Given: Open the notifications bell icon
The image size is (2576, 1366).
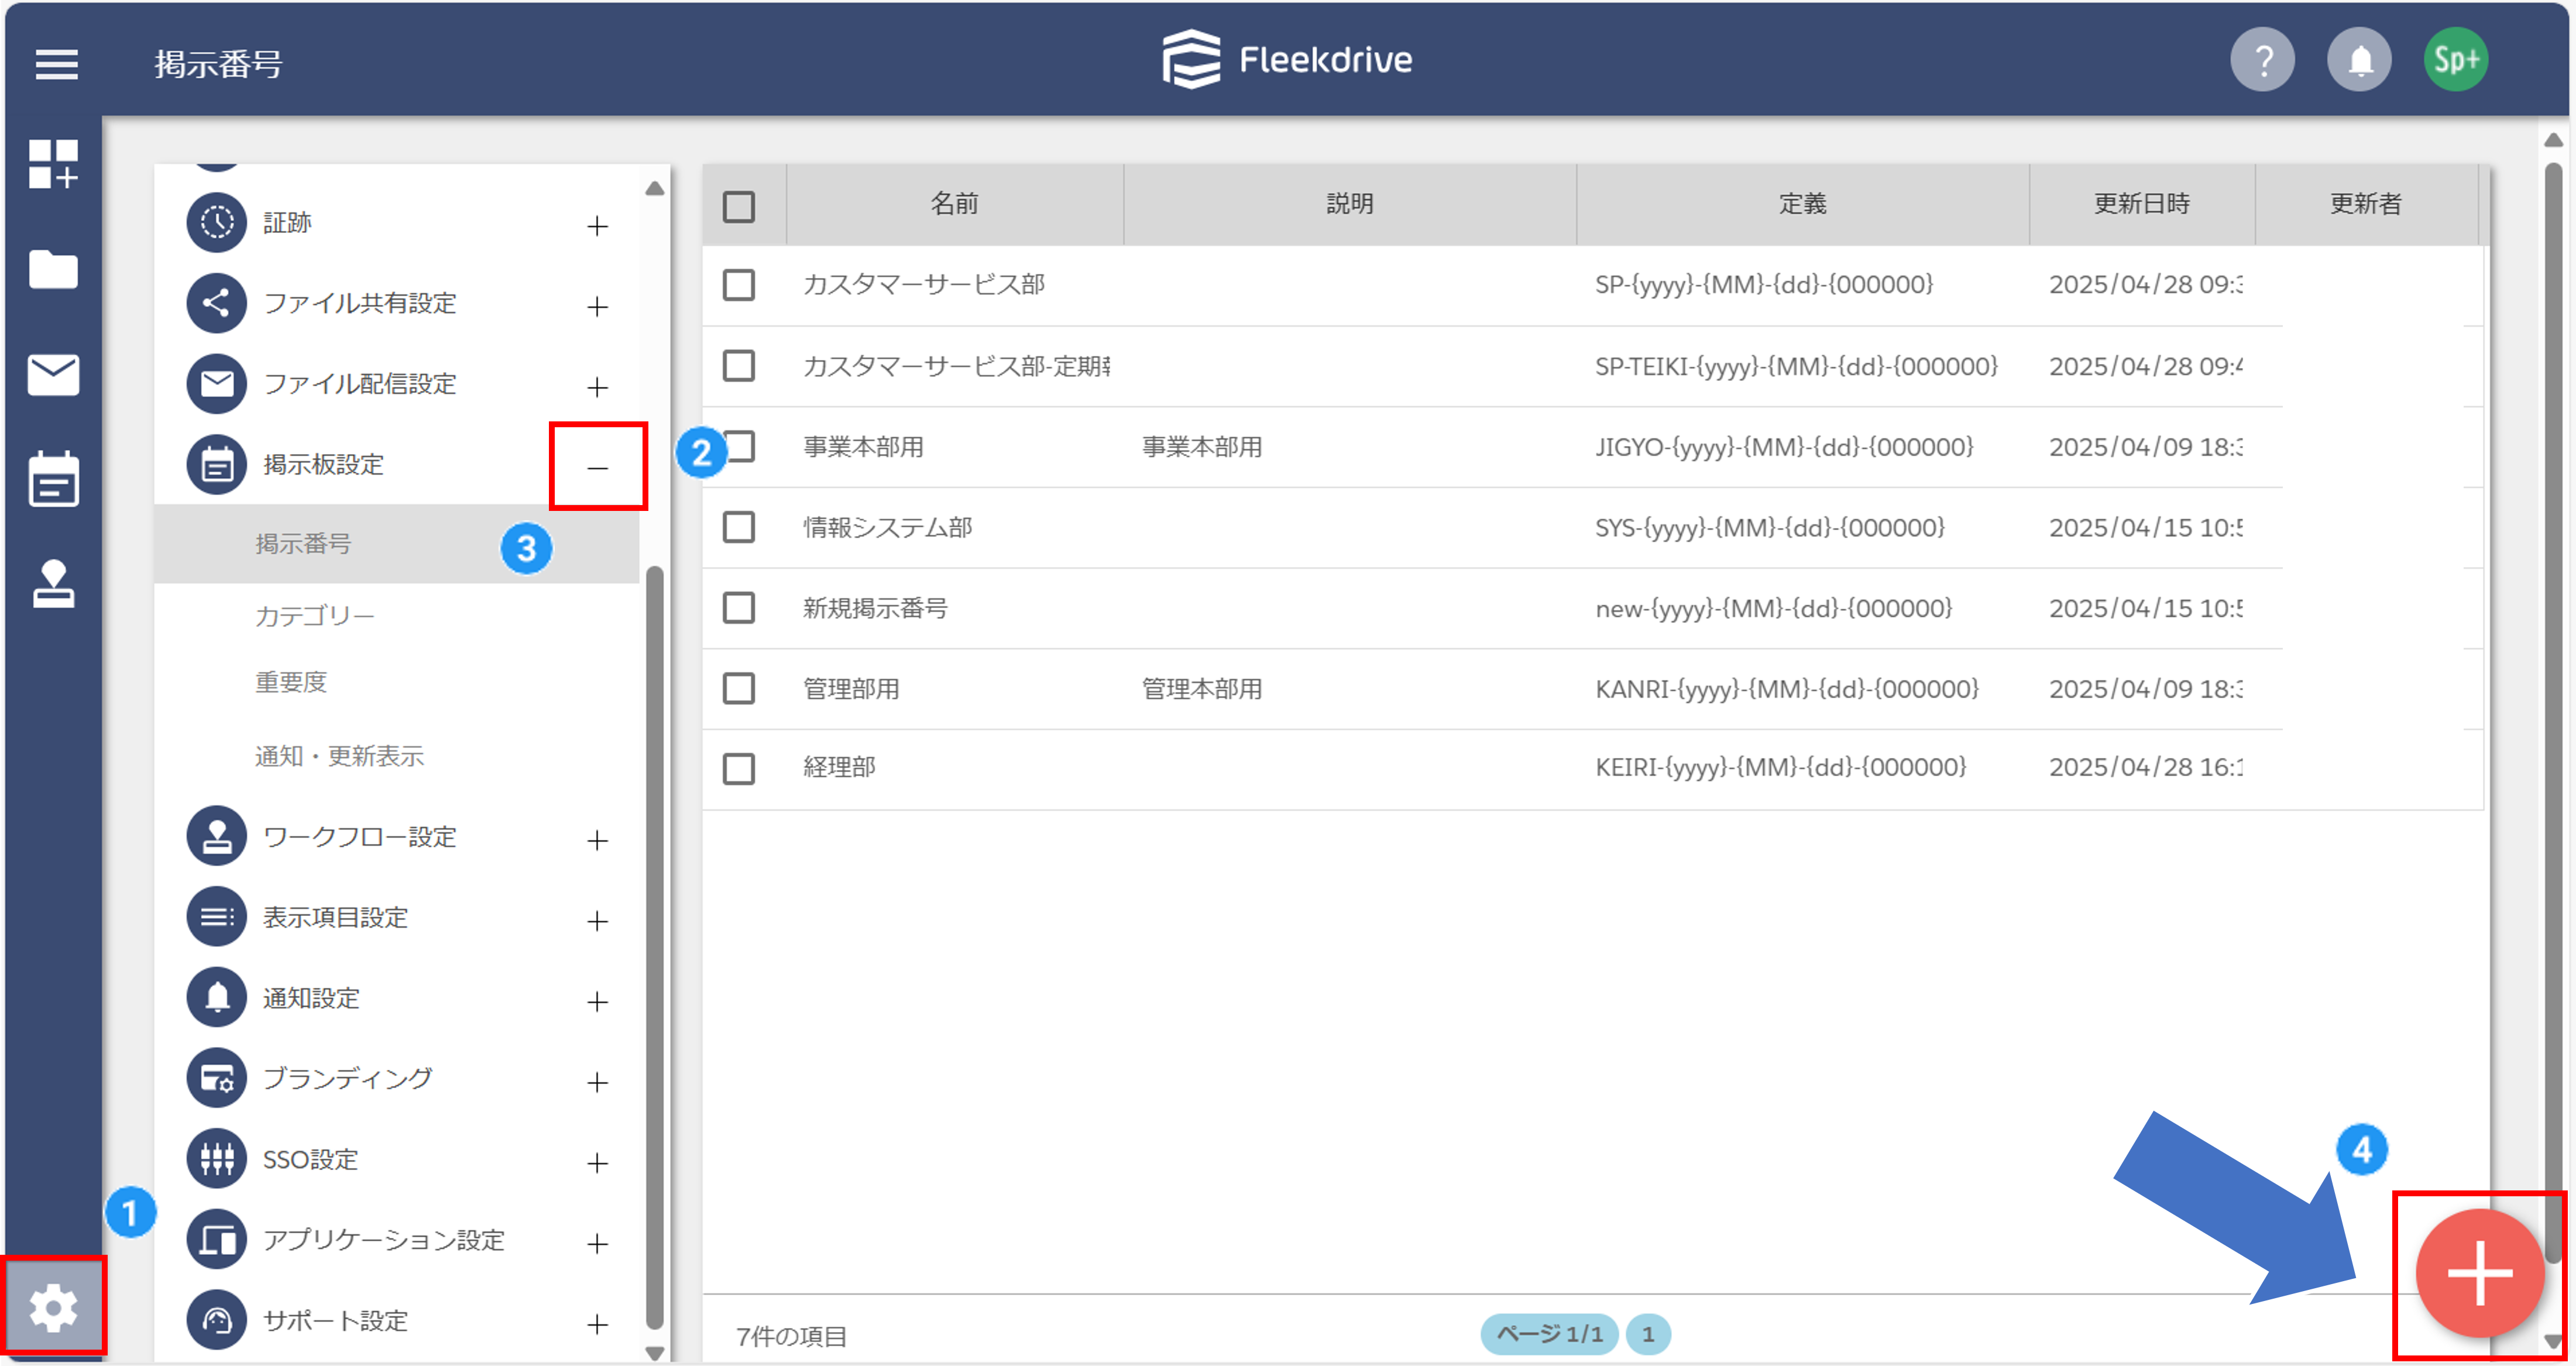Looking at the screenshot, I should click(x=2359, y=60).
